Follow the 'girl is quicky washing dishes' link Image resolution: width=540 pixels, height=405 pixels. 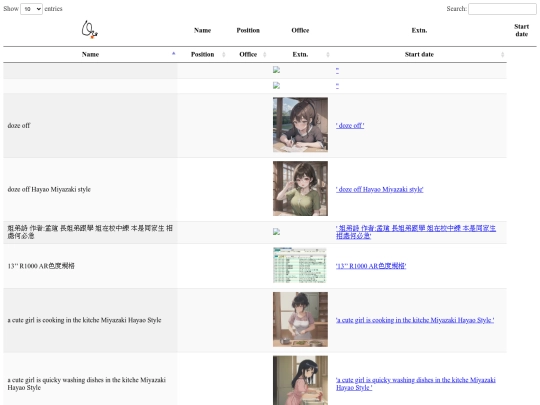(x=416, y=384)
